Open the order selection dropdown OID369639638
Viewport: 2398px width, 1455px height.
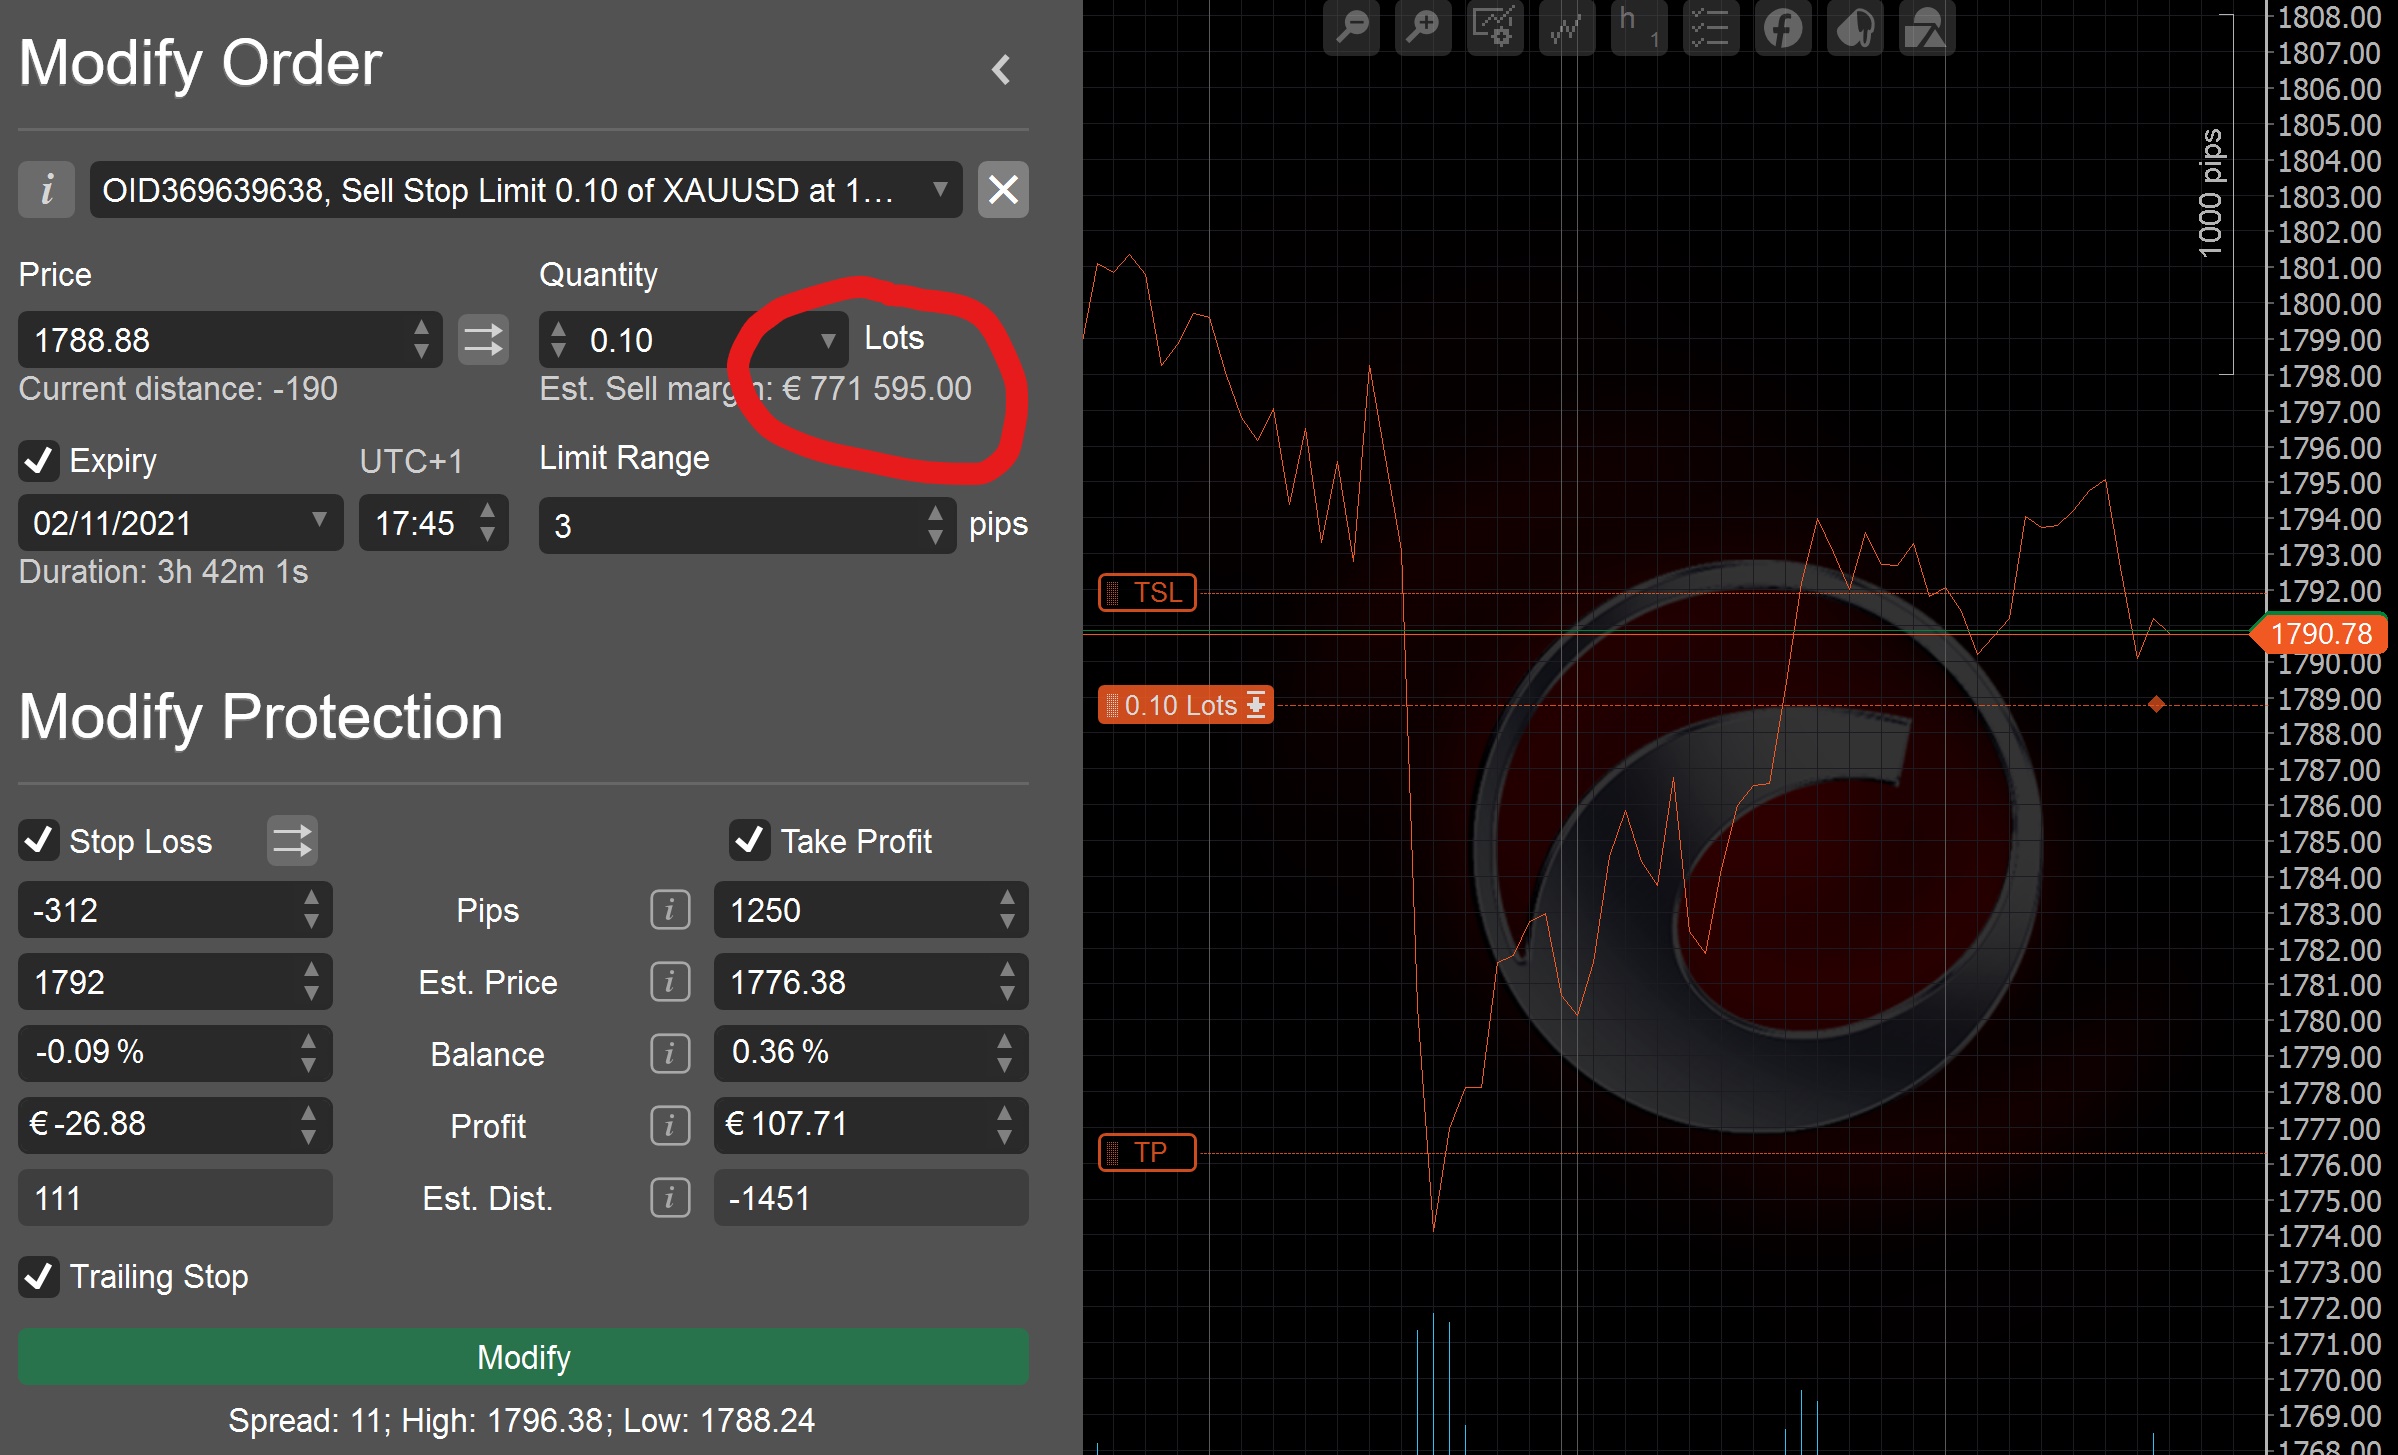pyautogui.click(x=526, y=189)
